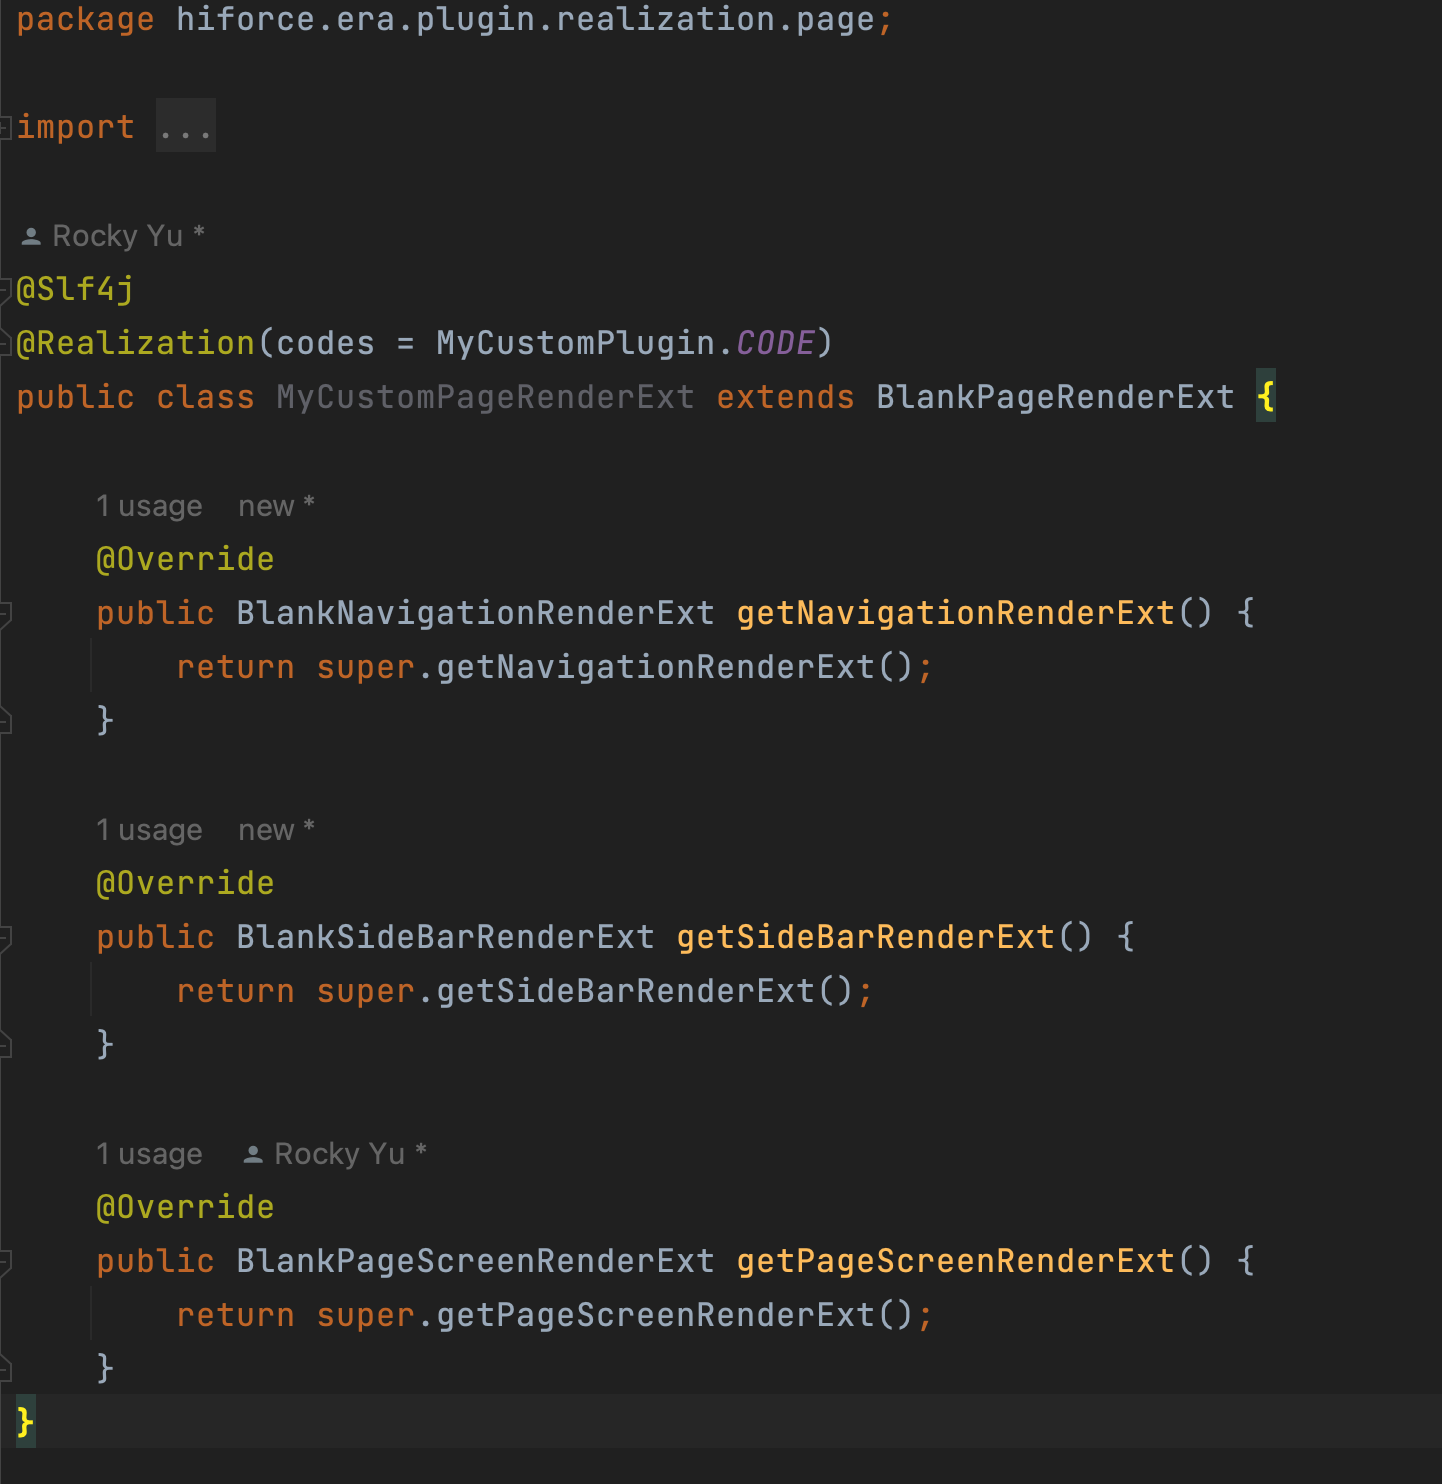
Task: Click the super.getSideBarRenderExt() call
Action: 584,991
